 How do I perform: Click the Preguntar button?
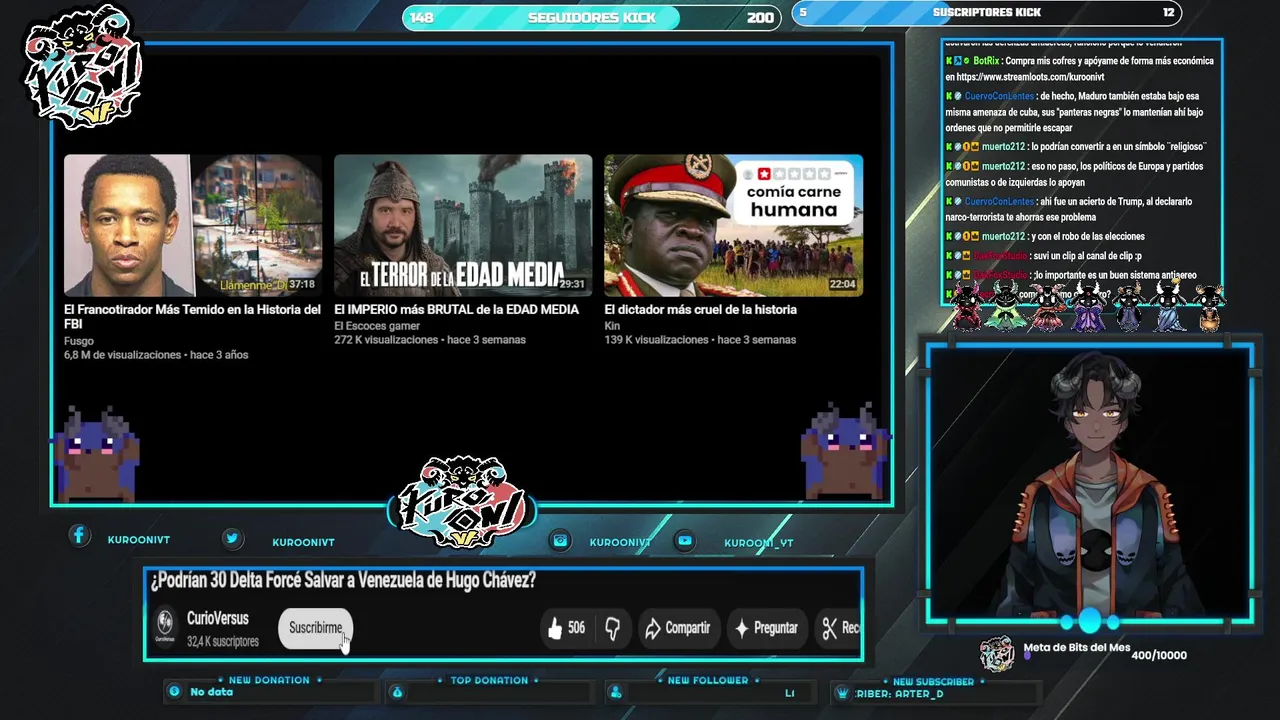coord(766,628)
